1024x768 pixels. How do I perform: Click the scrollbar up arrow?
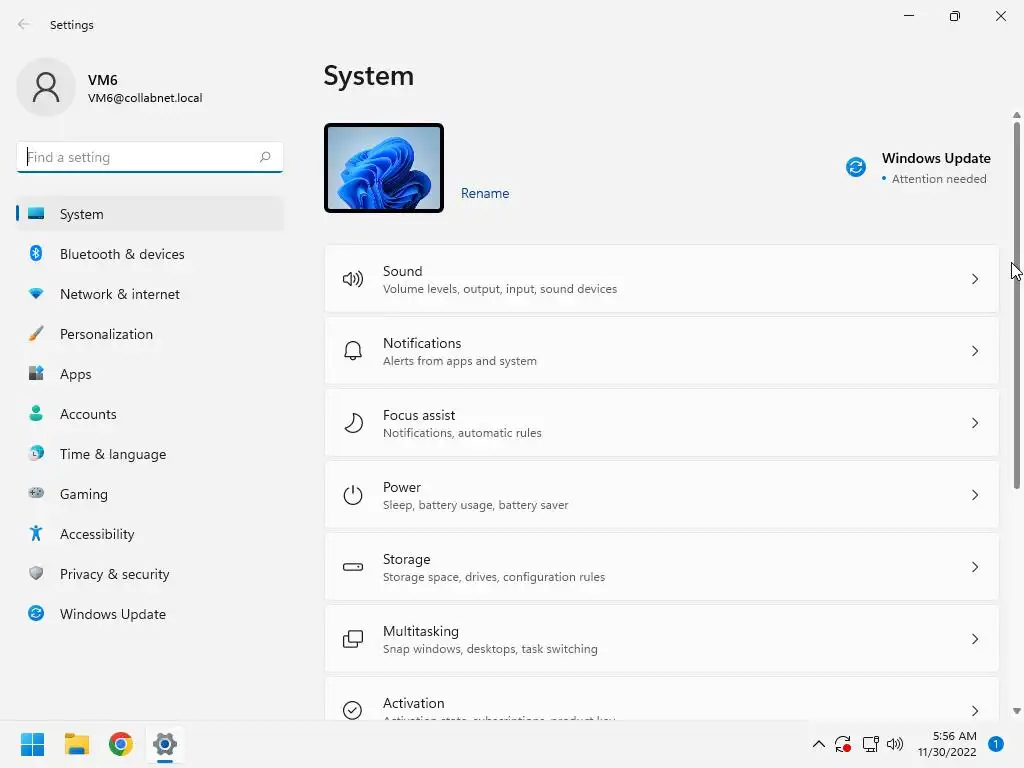pyautogui.click(x=1017, y=115)
